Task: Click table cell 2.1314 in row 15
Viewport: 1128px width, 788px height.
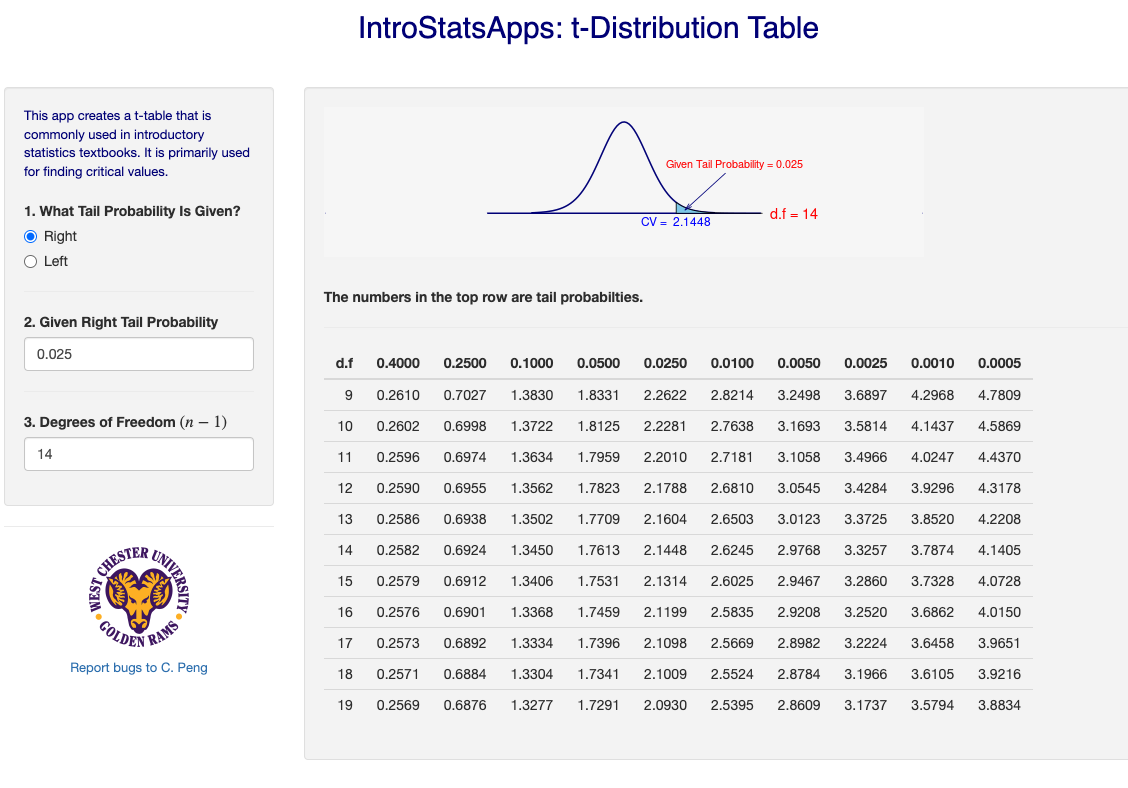Action: (x=665, y=581)
